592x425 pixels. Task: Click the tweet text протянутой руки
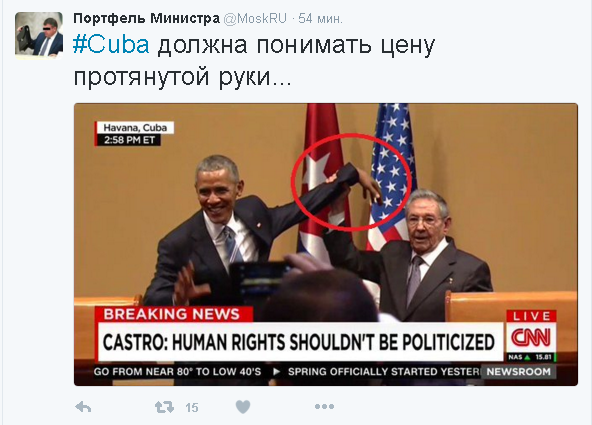pos(182,77)
